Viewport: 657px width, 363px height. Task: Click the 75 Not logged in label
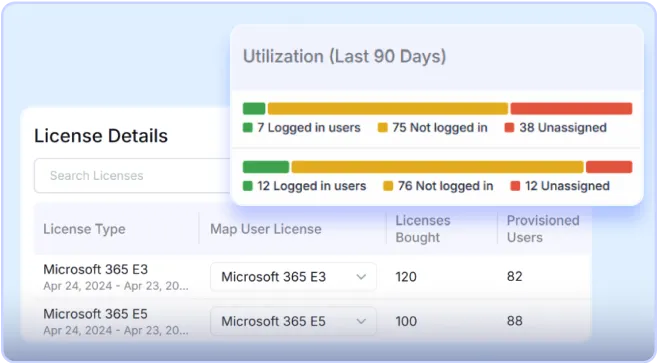pos(440,127)
